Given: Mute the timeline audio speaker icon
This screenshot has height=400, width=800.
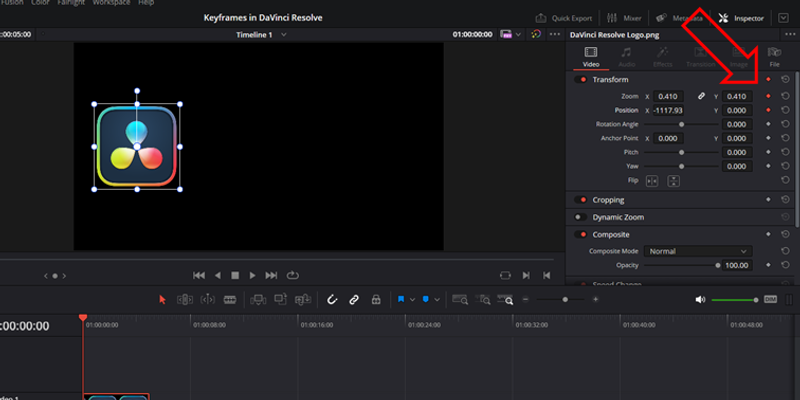Looking at the screenshot, I should 700,299.
